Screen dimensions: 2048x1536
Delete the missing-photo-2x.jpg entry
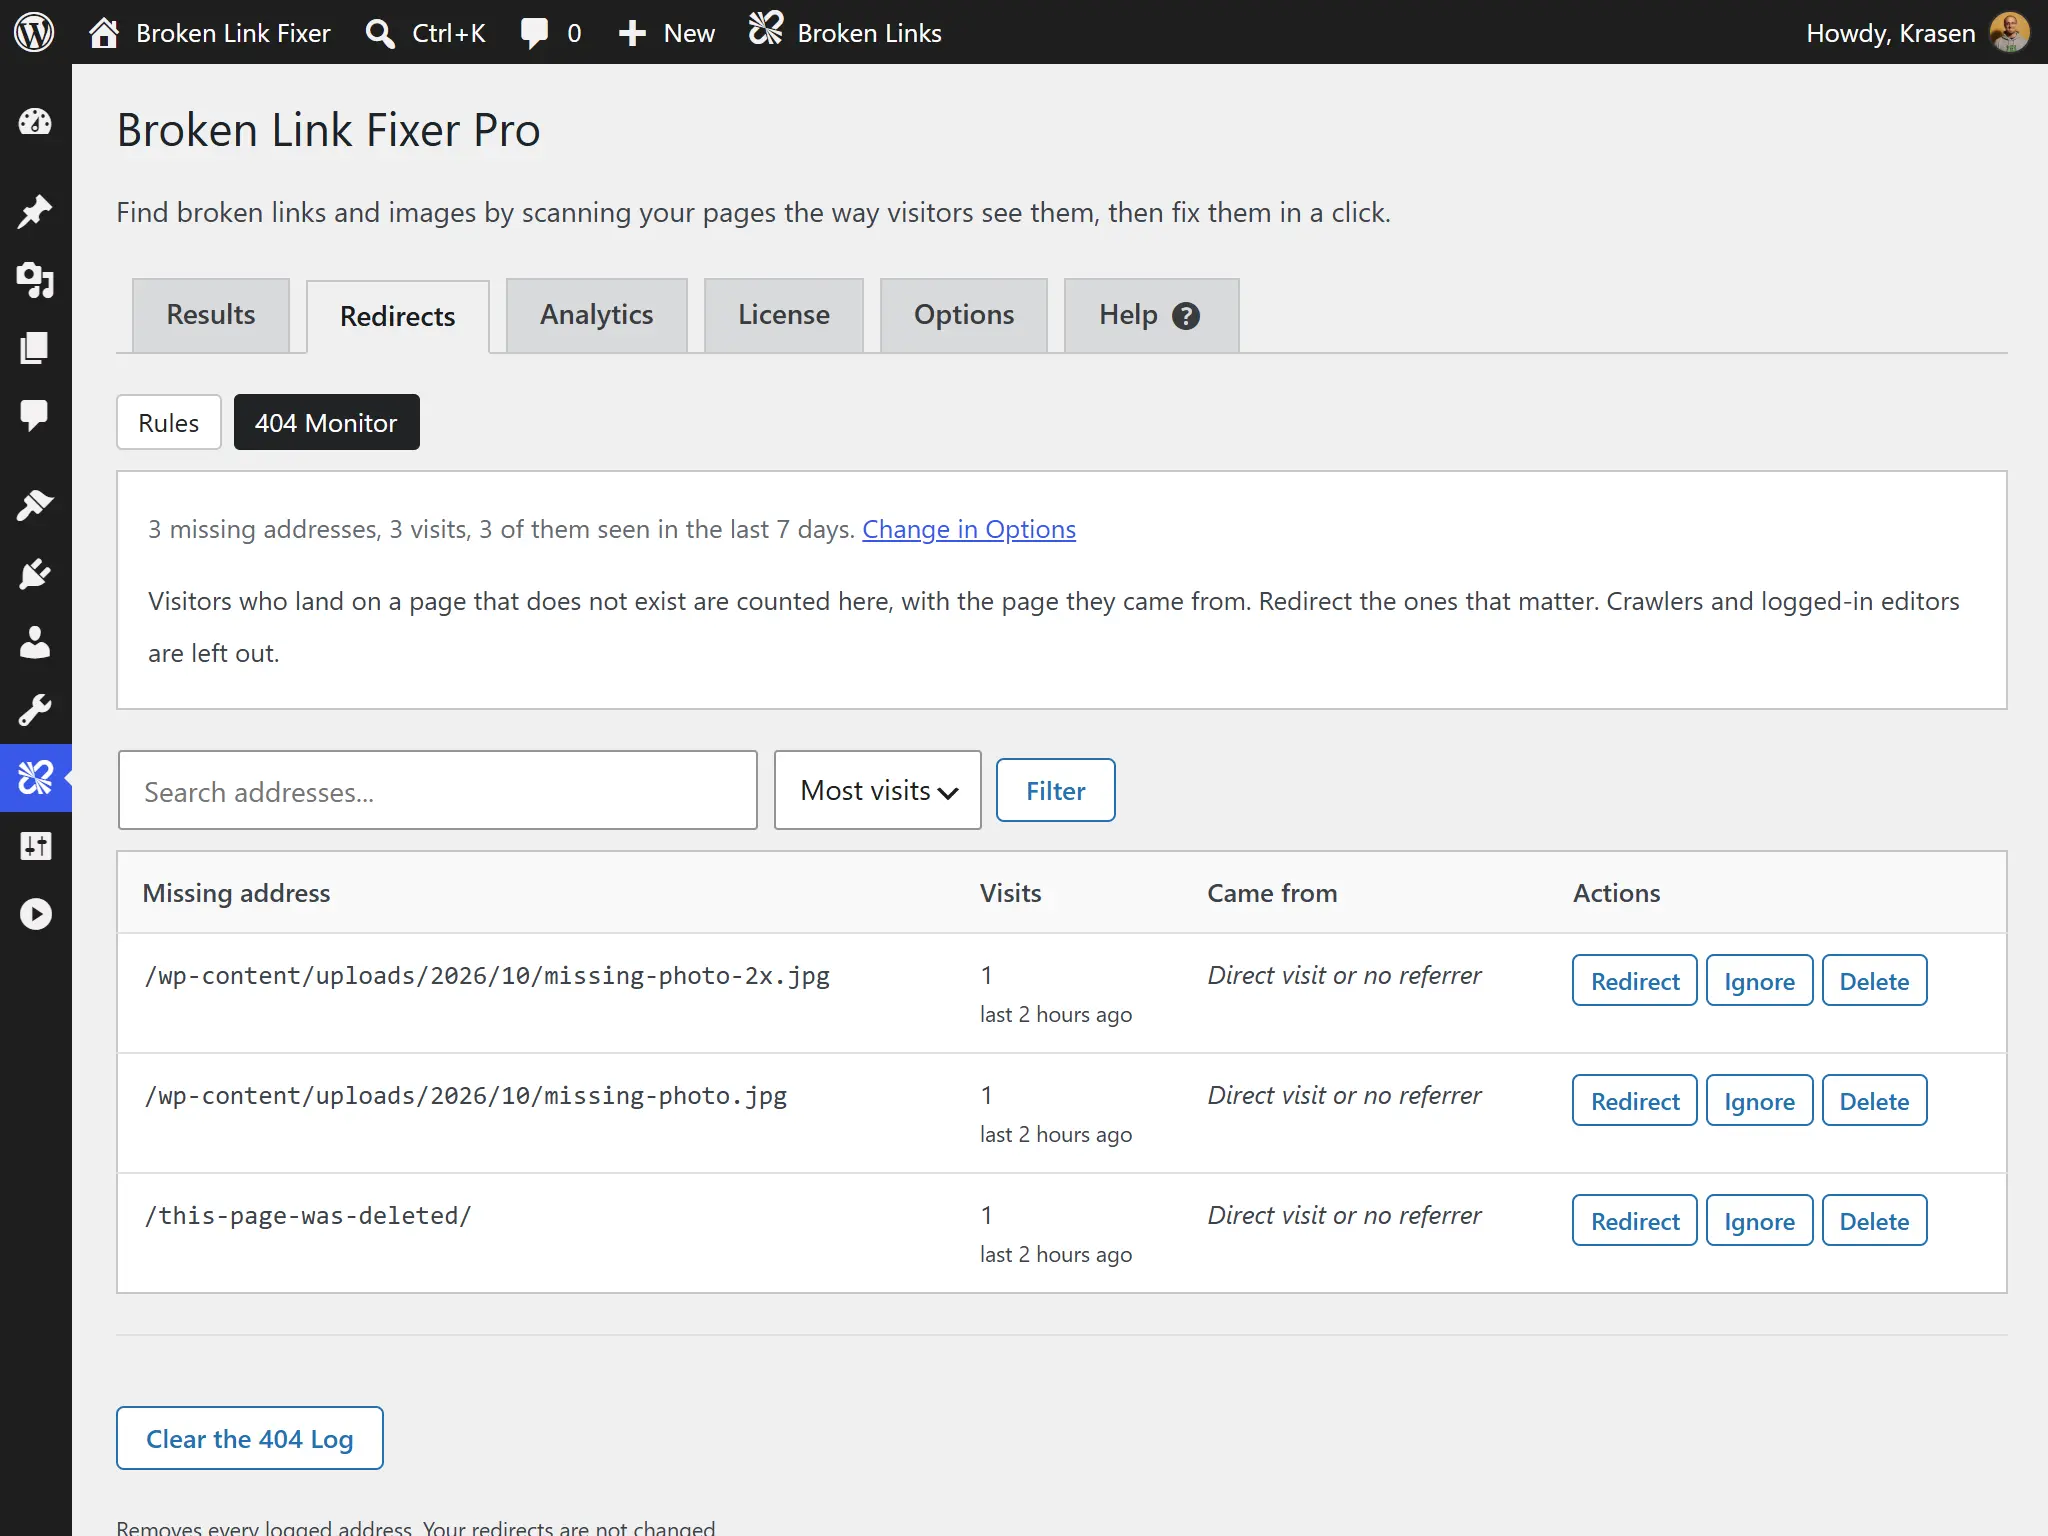tap(1874, 981)
